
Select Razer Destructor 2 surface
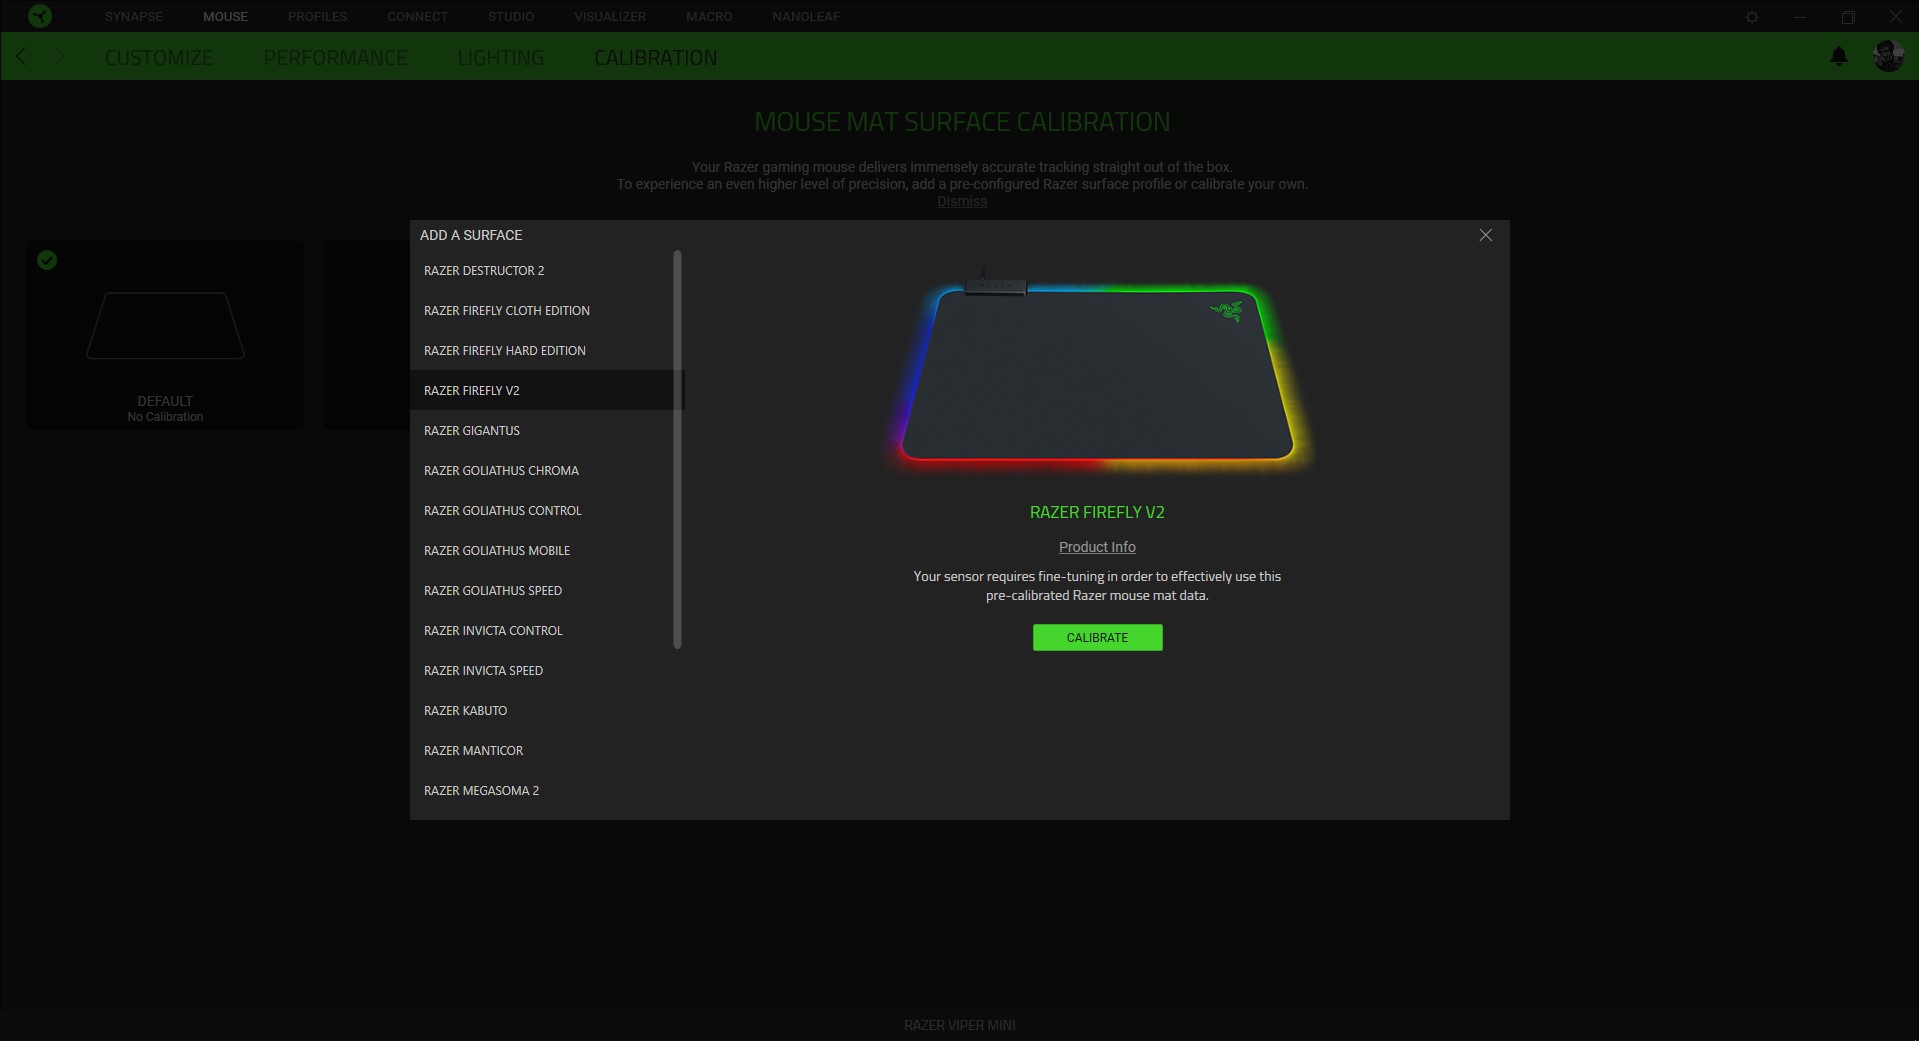coord(542,271)
